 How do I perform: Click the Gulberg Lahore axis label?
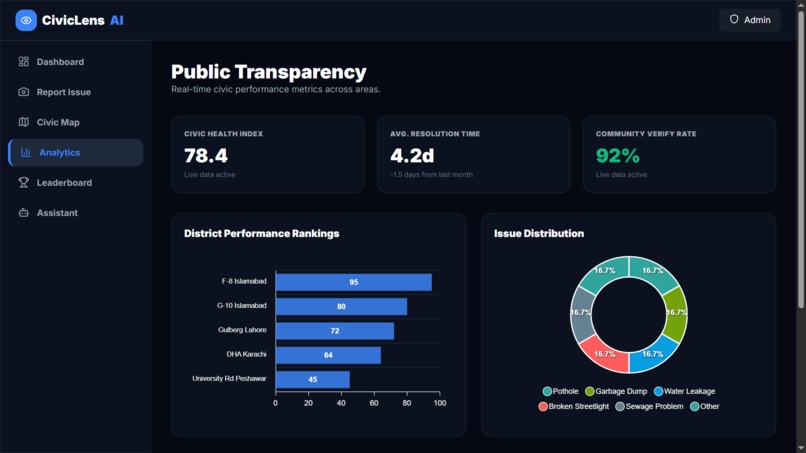[242, 330]
